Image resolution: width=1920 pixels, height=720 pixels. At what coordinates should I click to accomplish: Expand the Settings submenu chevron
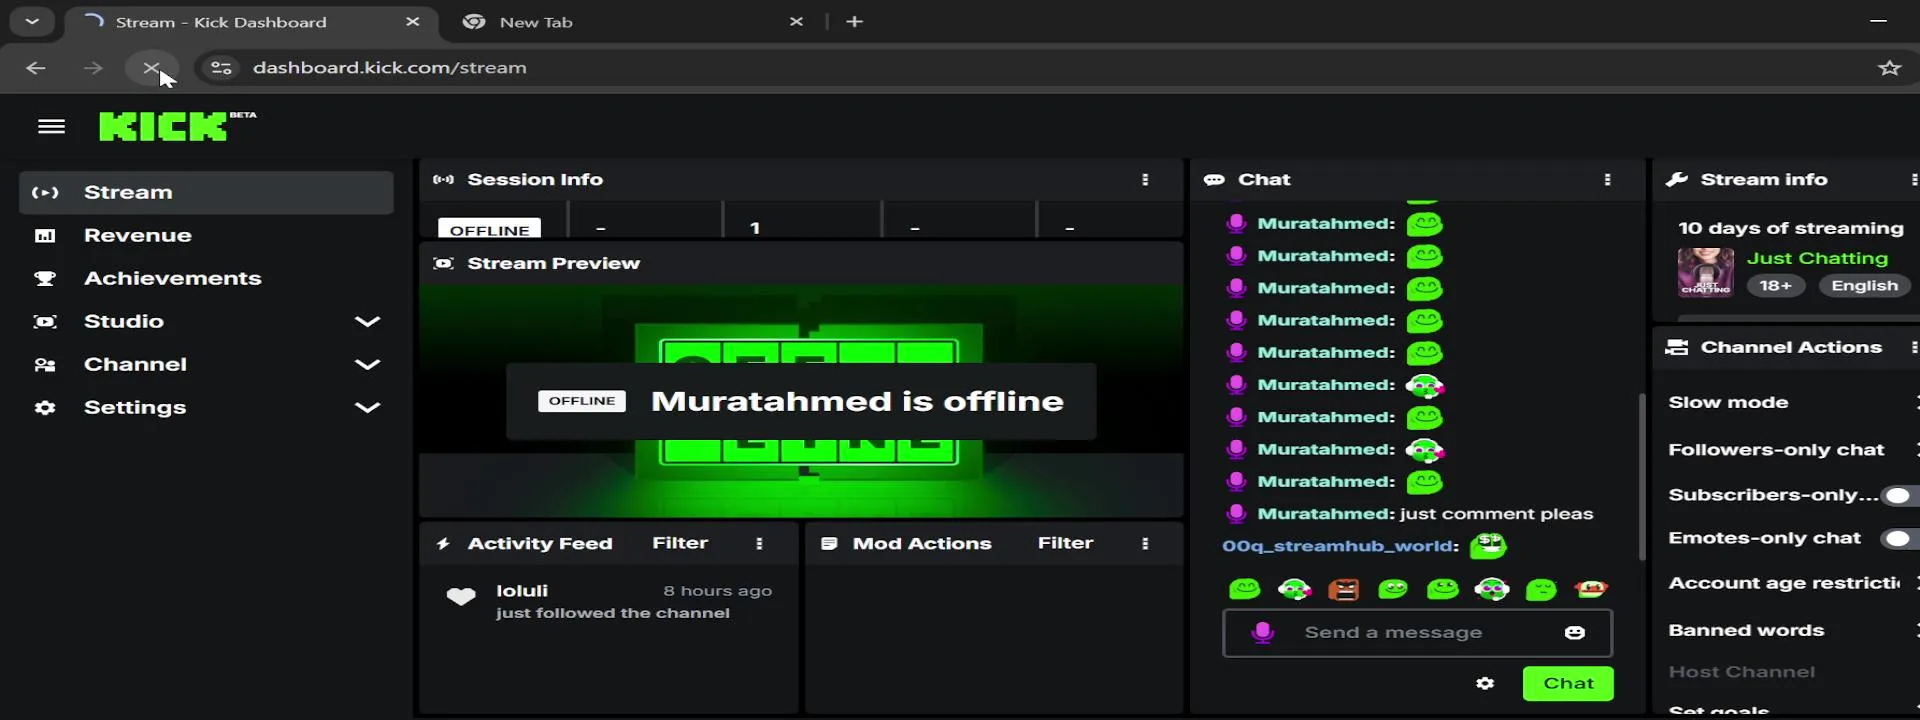coord(368,407)
